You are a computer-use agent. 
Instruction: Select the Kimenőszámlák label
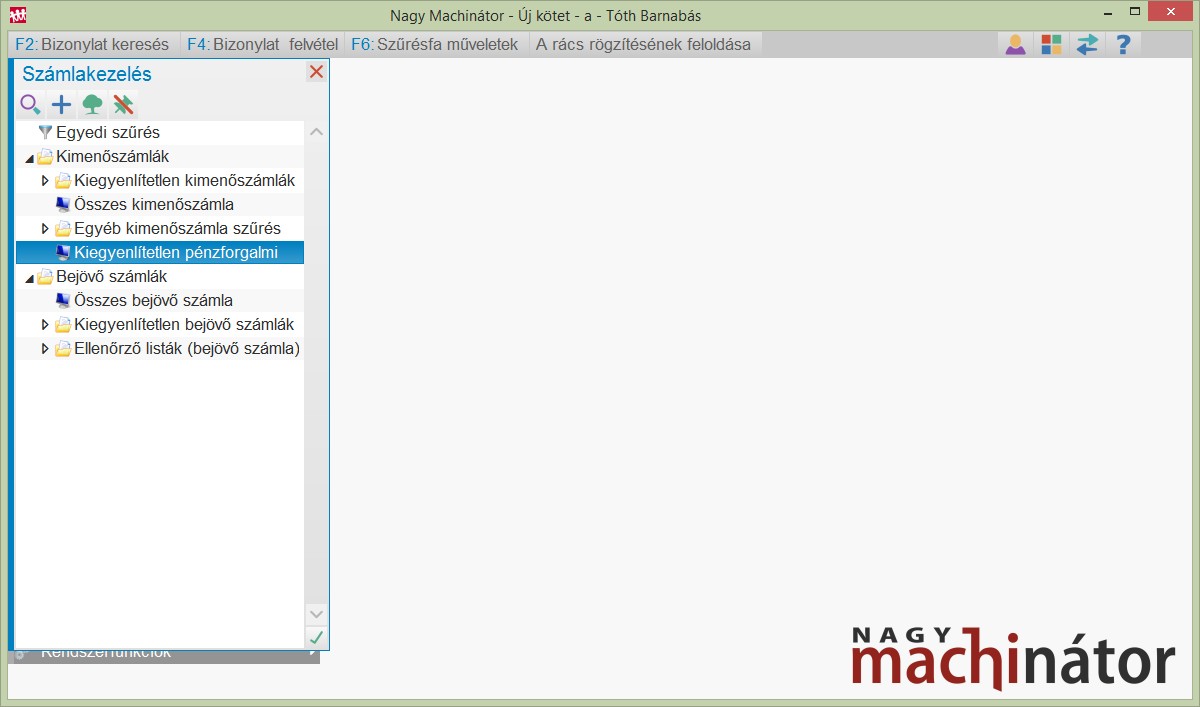point(113,156)
